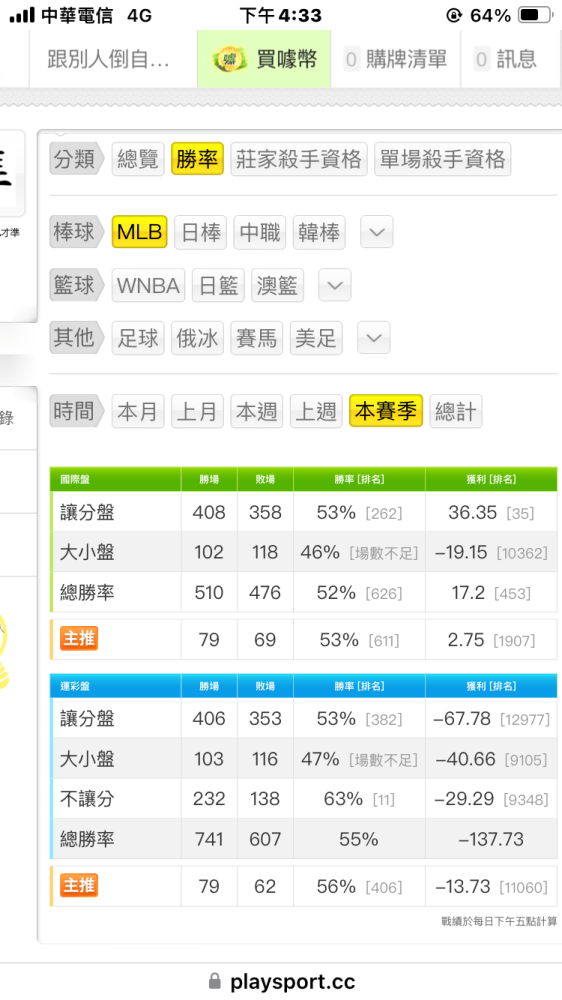Click 主推 badge in 運彩盤 table

click(79, 885)
